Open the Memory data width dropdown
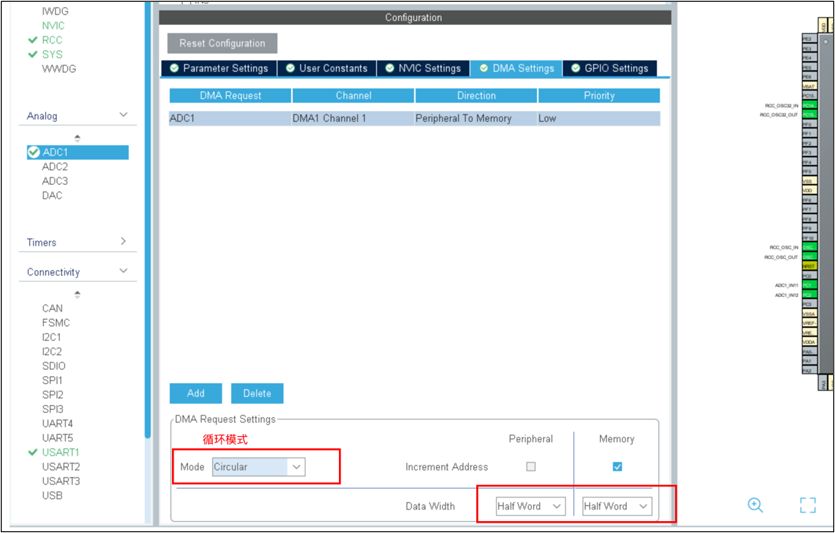 tap(617, 506)
